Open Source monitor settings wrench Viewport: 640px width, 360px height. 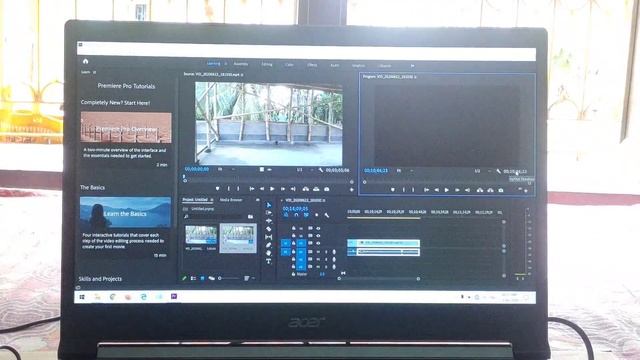[x=321, y=170]
